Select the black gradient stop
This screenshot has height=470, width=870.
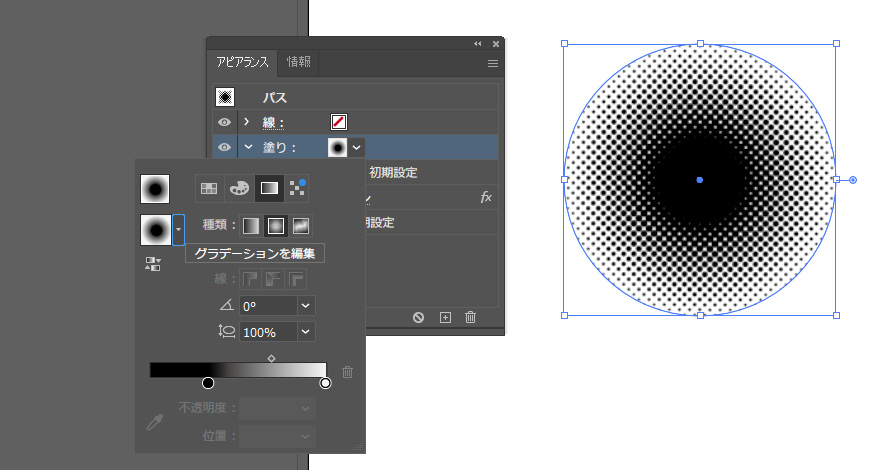pos(208,383)
